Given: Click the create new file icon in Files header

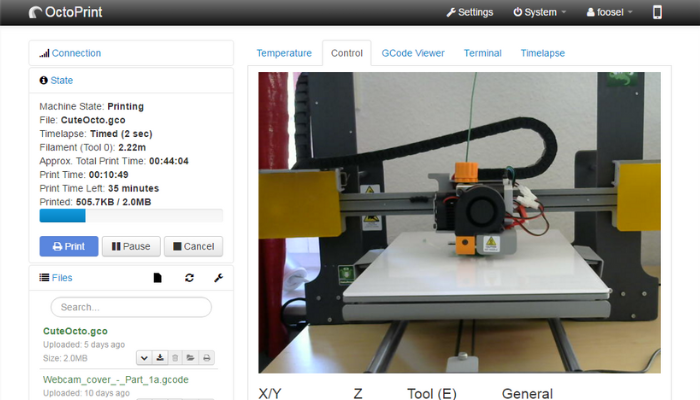Looking at the screenshot, I should pos(157,278).
